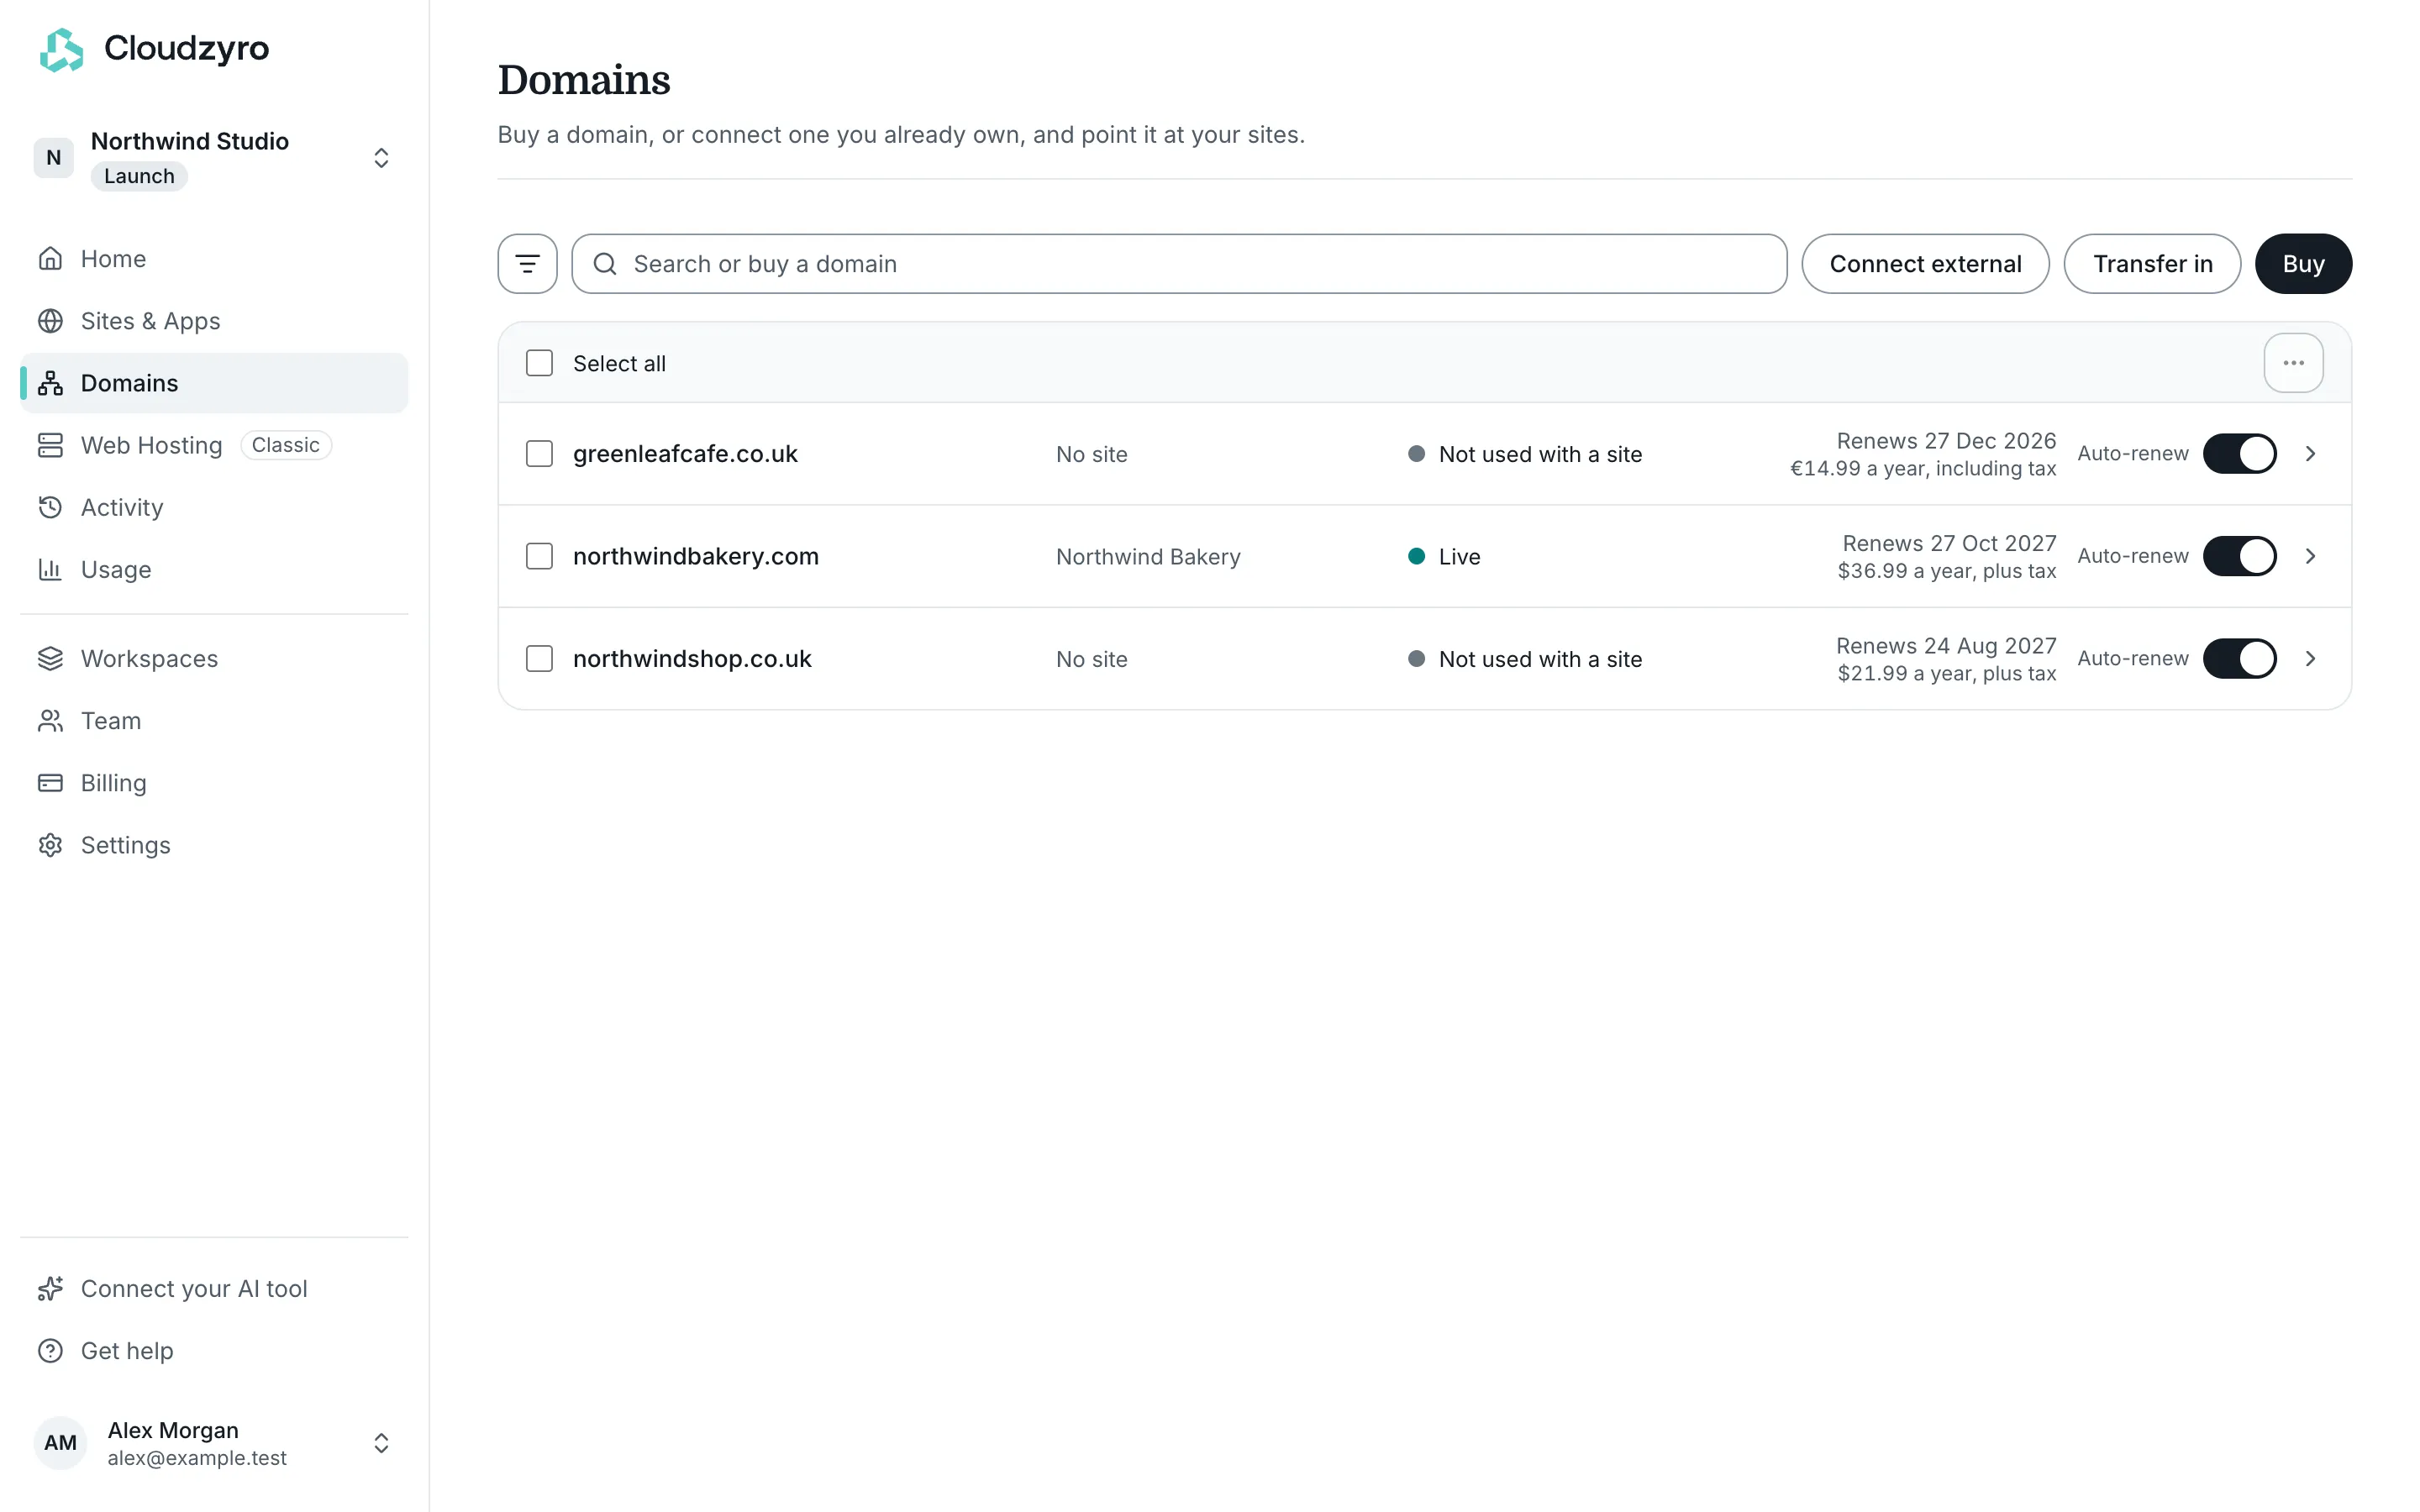The height and width of the screenshot is (1512, 2420).
Task: Click the Get help question mark icon
Action: (50, 1351)
